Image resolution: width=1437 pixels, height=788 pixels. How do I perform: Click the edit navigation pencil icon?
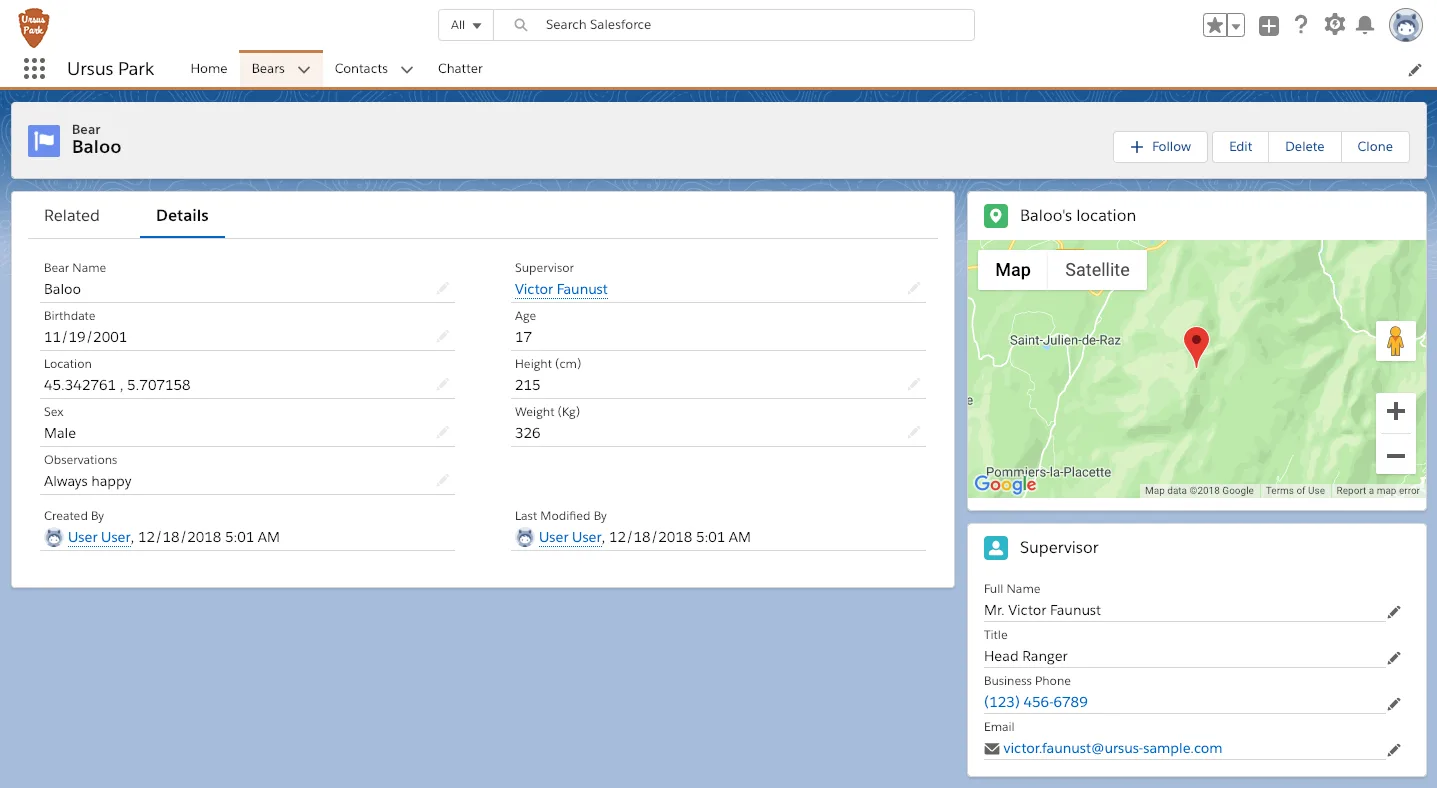1415,70
